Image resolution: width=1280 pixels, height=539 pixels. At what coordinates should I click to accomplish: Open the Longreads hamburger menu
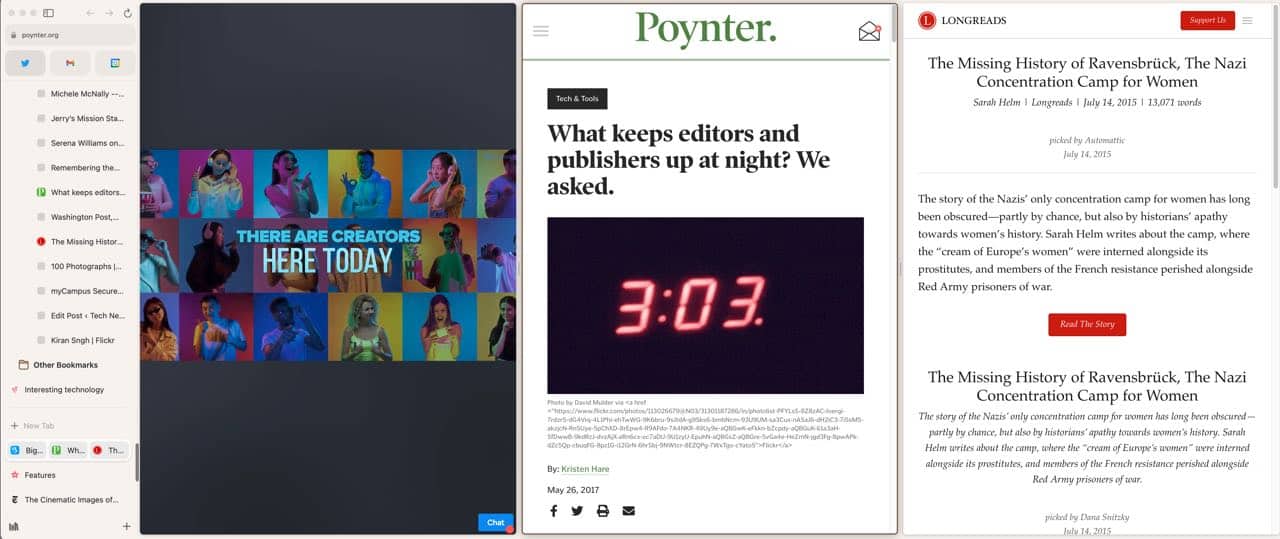(x=1247, y=20)
